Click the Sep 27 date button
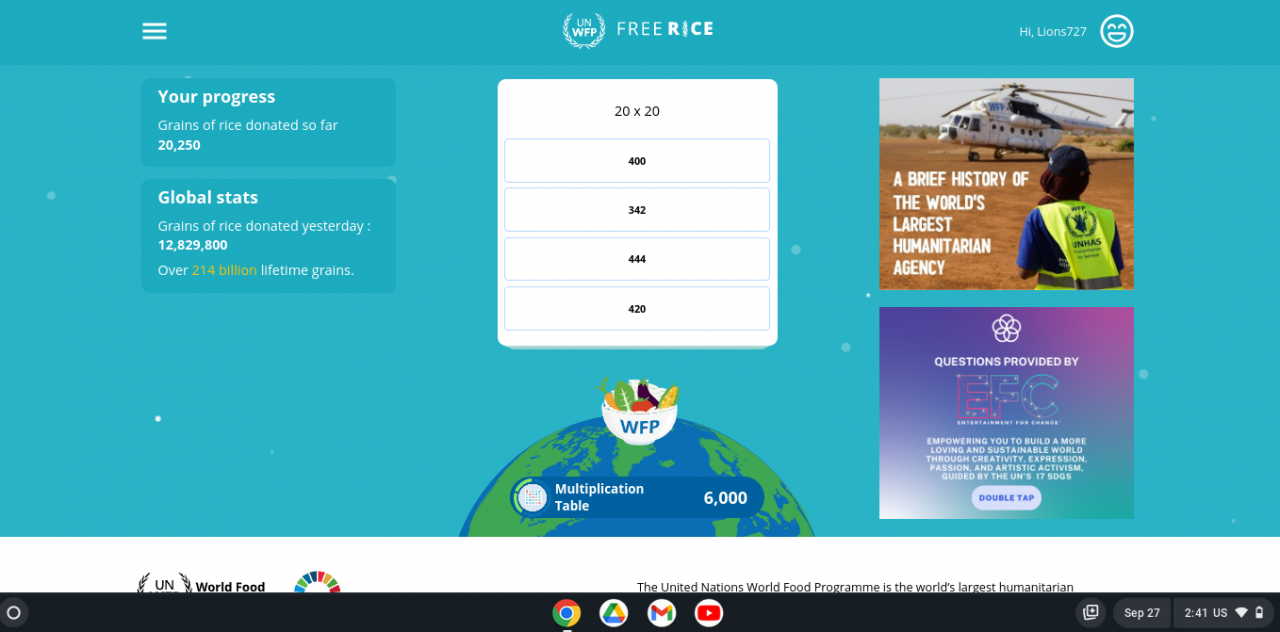The width and height of the screenshot is (1280, 632). point(1142,613)
